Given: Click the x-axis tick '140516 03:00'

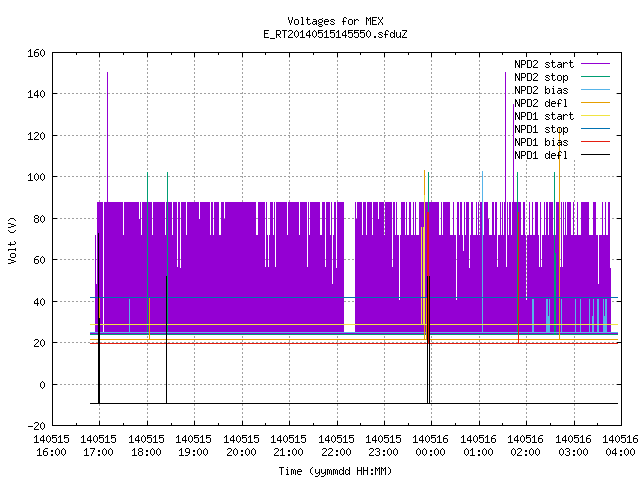Looking at the screenshot, I should tap(573, 446).
